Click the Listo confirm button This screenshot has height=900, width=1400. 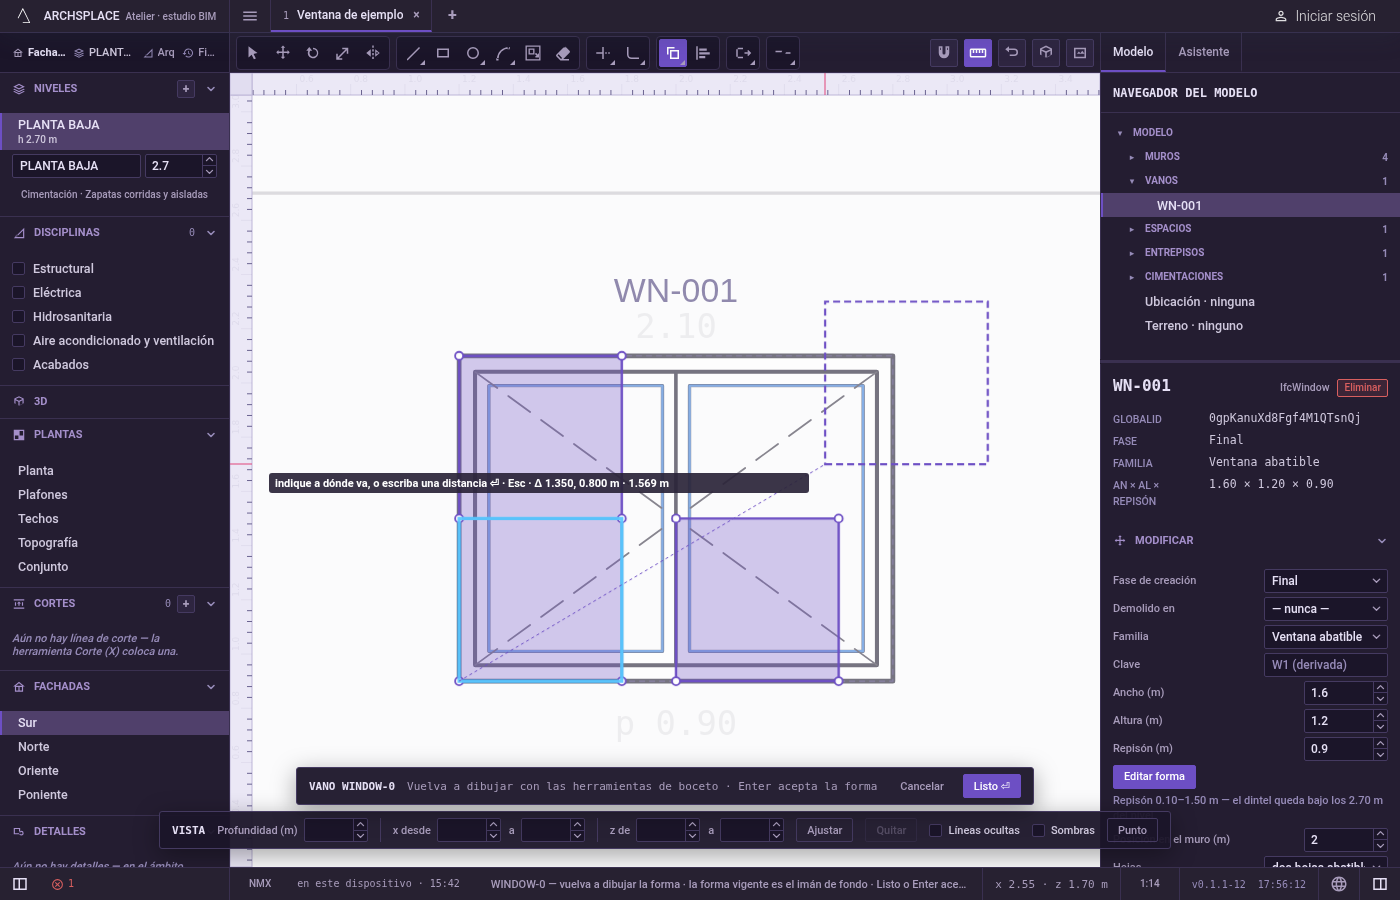pyautogui.click(x=992, y=786)
